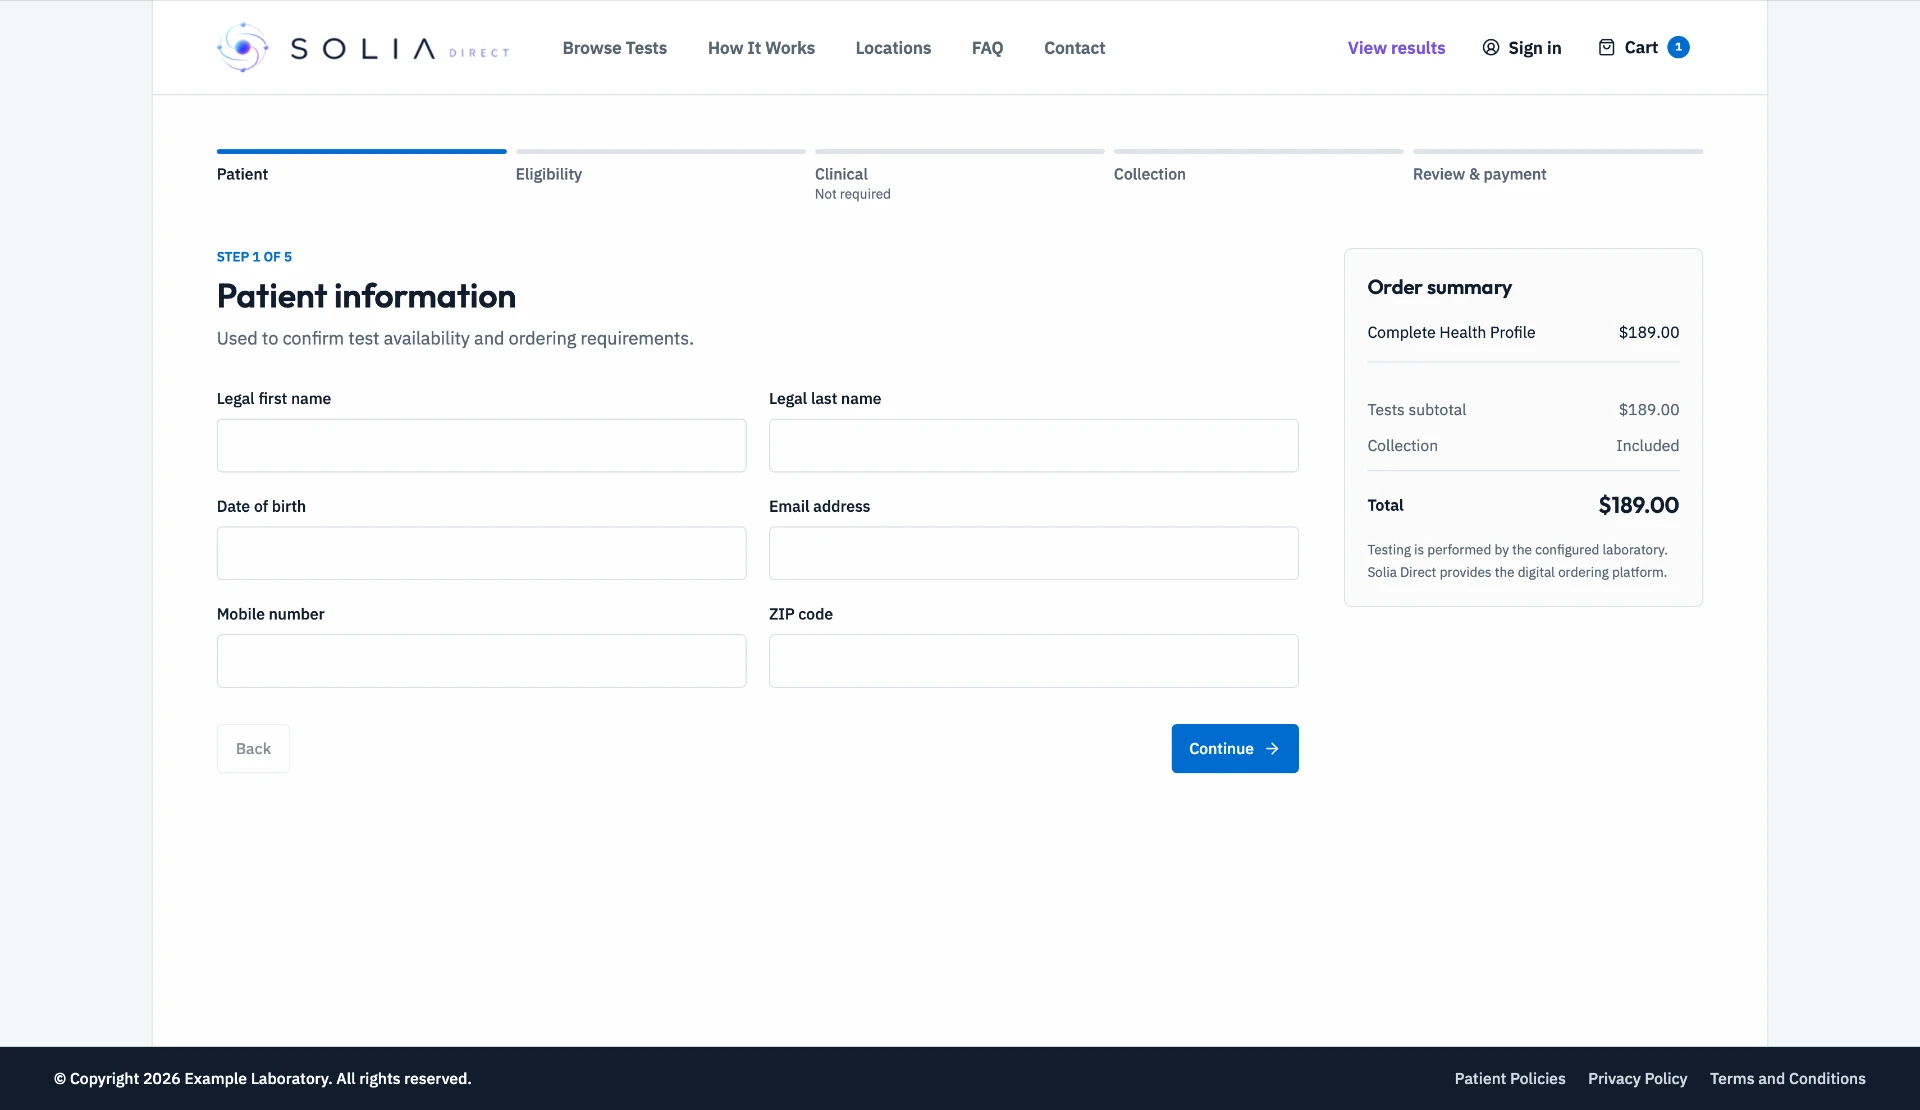Image resolution: width=1920 pixels, height=1110 pixels.
Task: Click into Email address field
Action: pyautogui.click(x=1033, y=553)
